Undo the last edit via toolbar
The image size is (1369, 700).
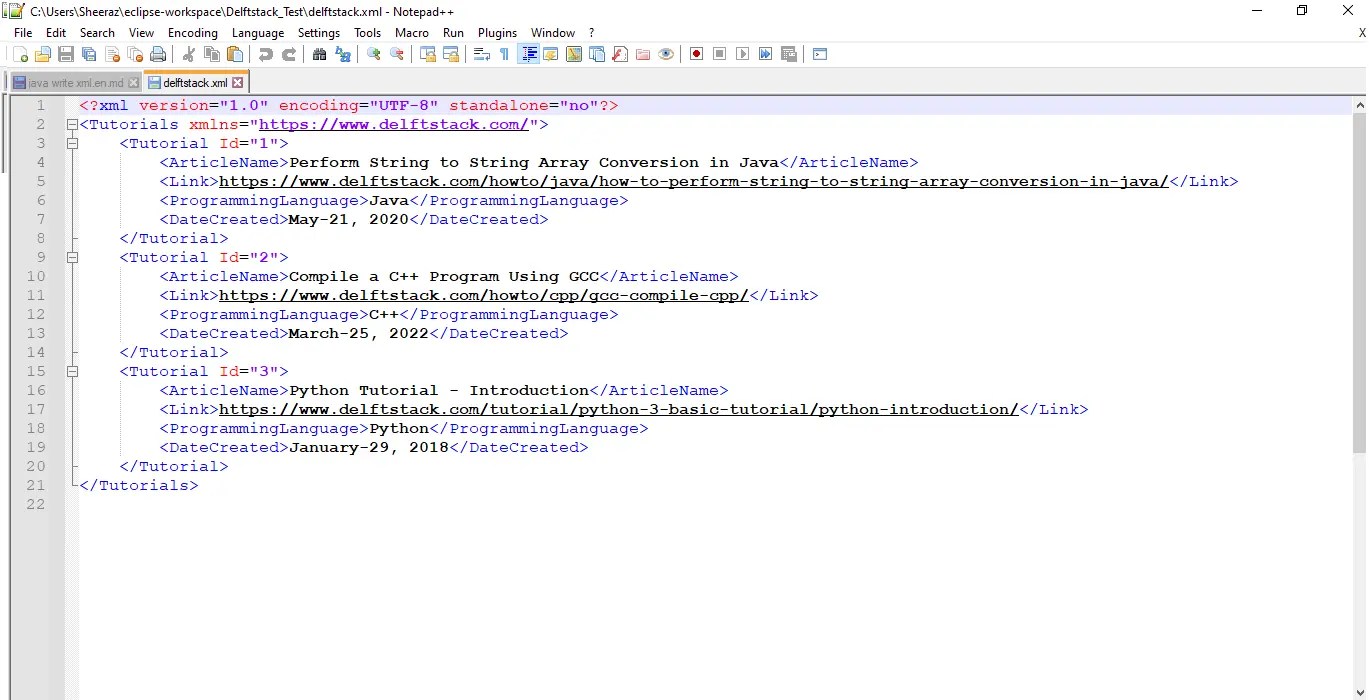266,54
